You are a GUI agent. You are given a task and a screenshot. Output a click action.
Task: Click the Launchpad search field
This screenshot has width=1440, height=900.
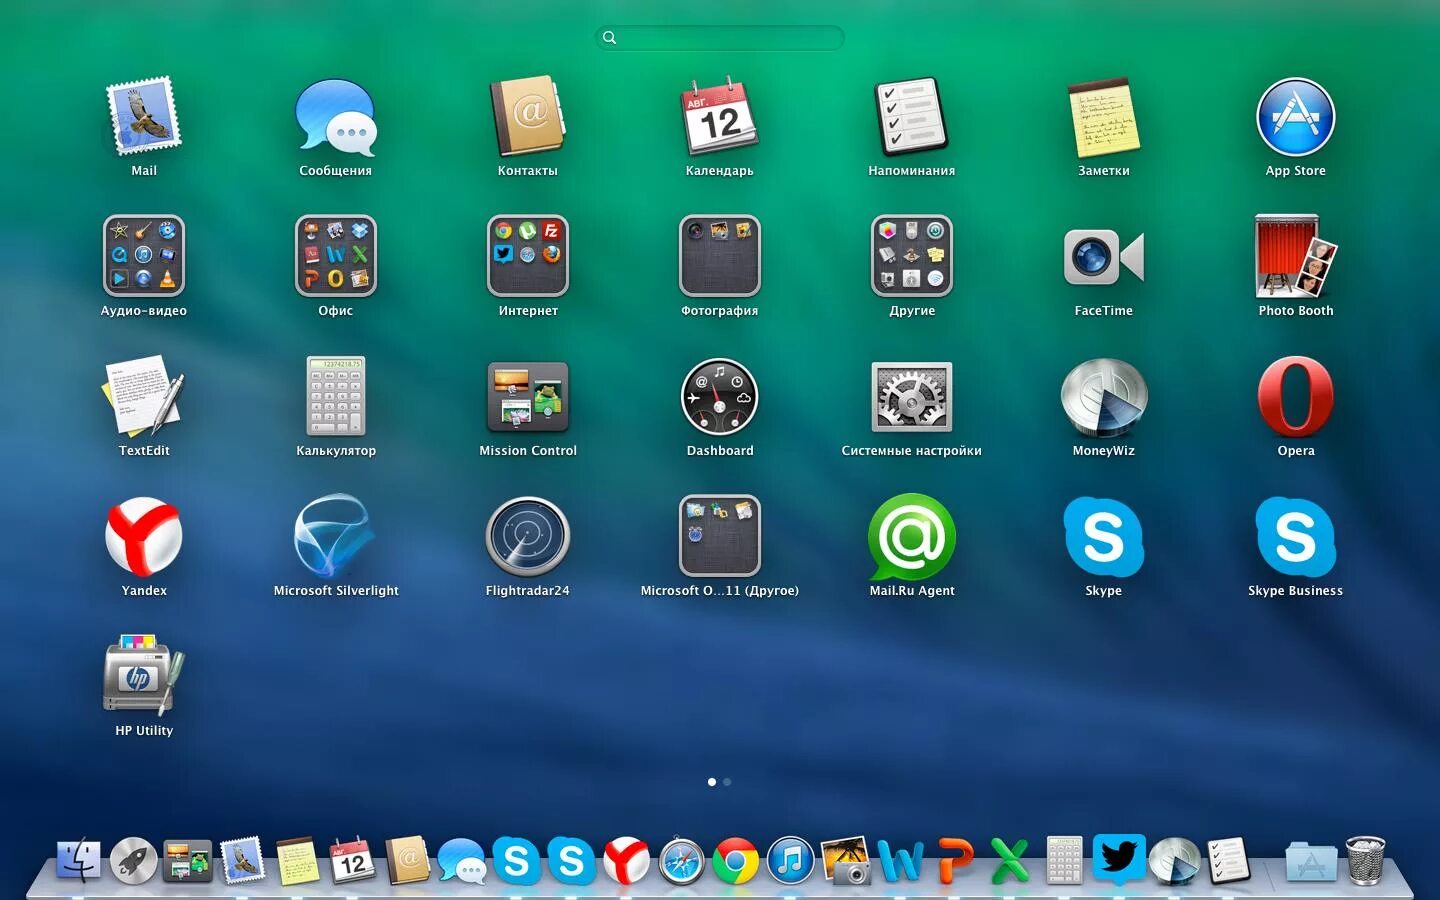click(720, 38)
